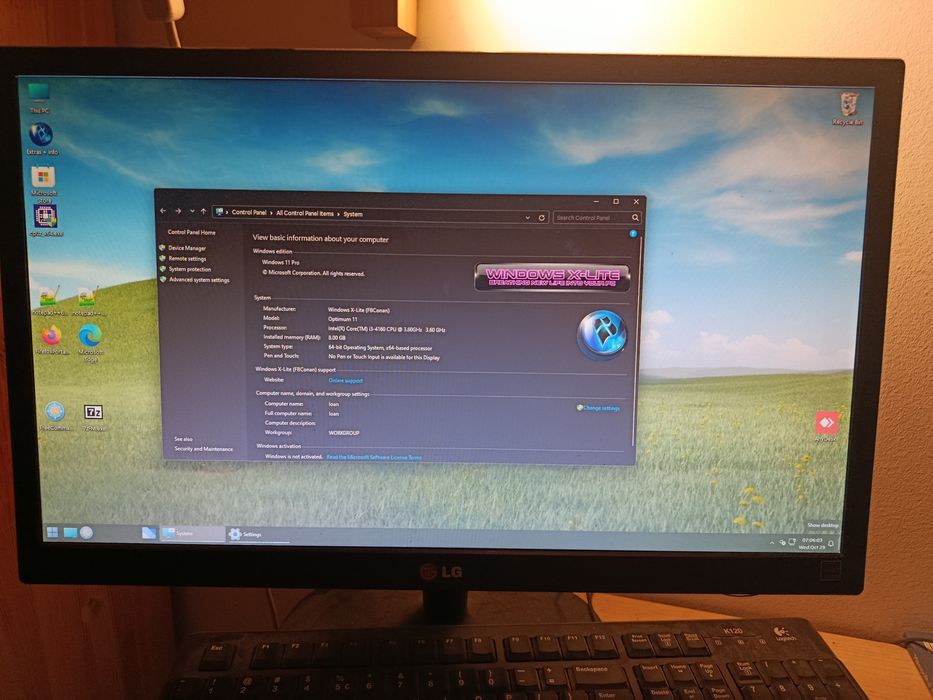
Task: Select the Intel Core i3-4160 processor text
Action: click(387, 329)
